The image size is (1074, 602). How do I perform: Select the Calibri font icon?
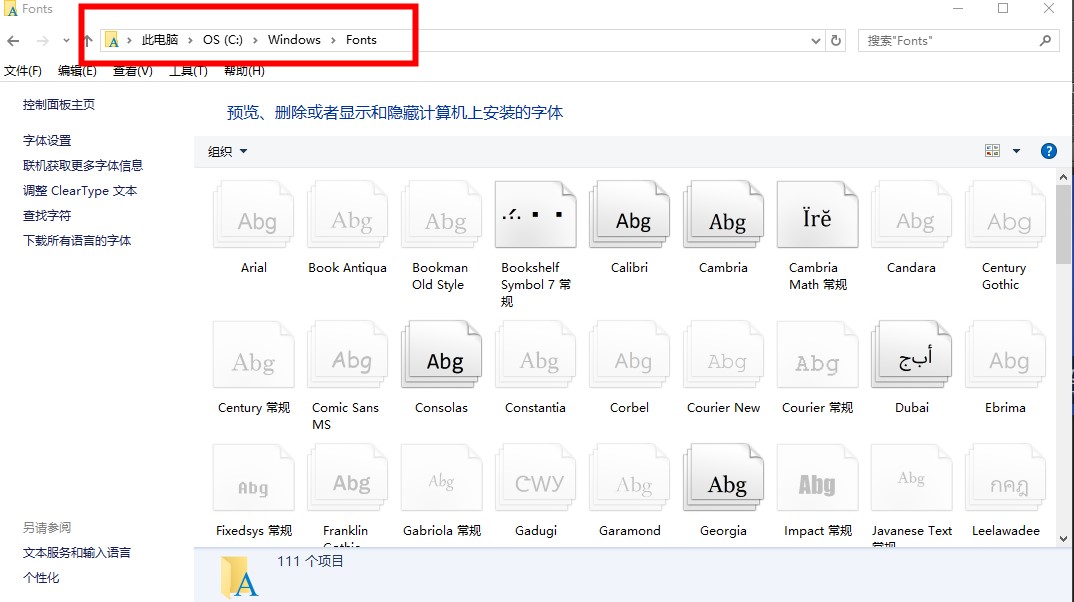pos(629,214)
